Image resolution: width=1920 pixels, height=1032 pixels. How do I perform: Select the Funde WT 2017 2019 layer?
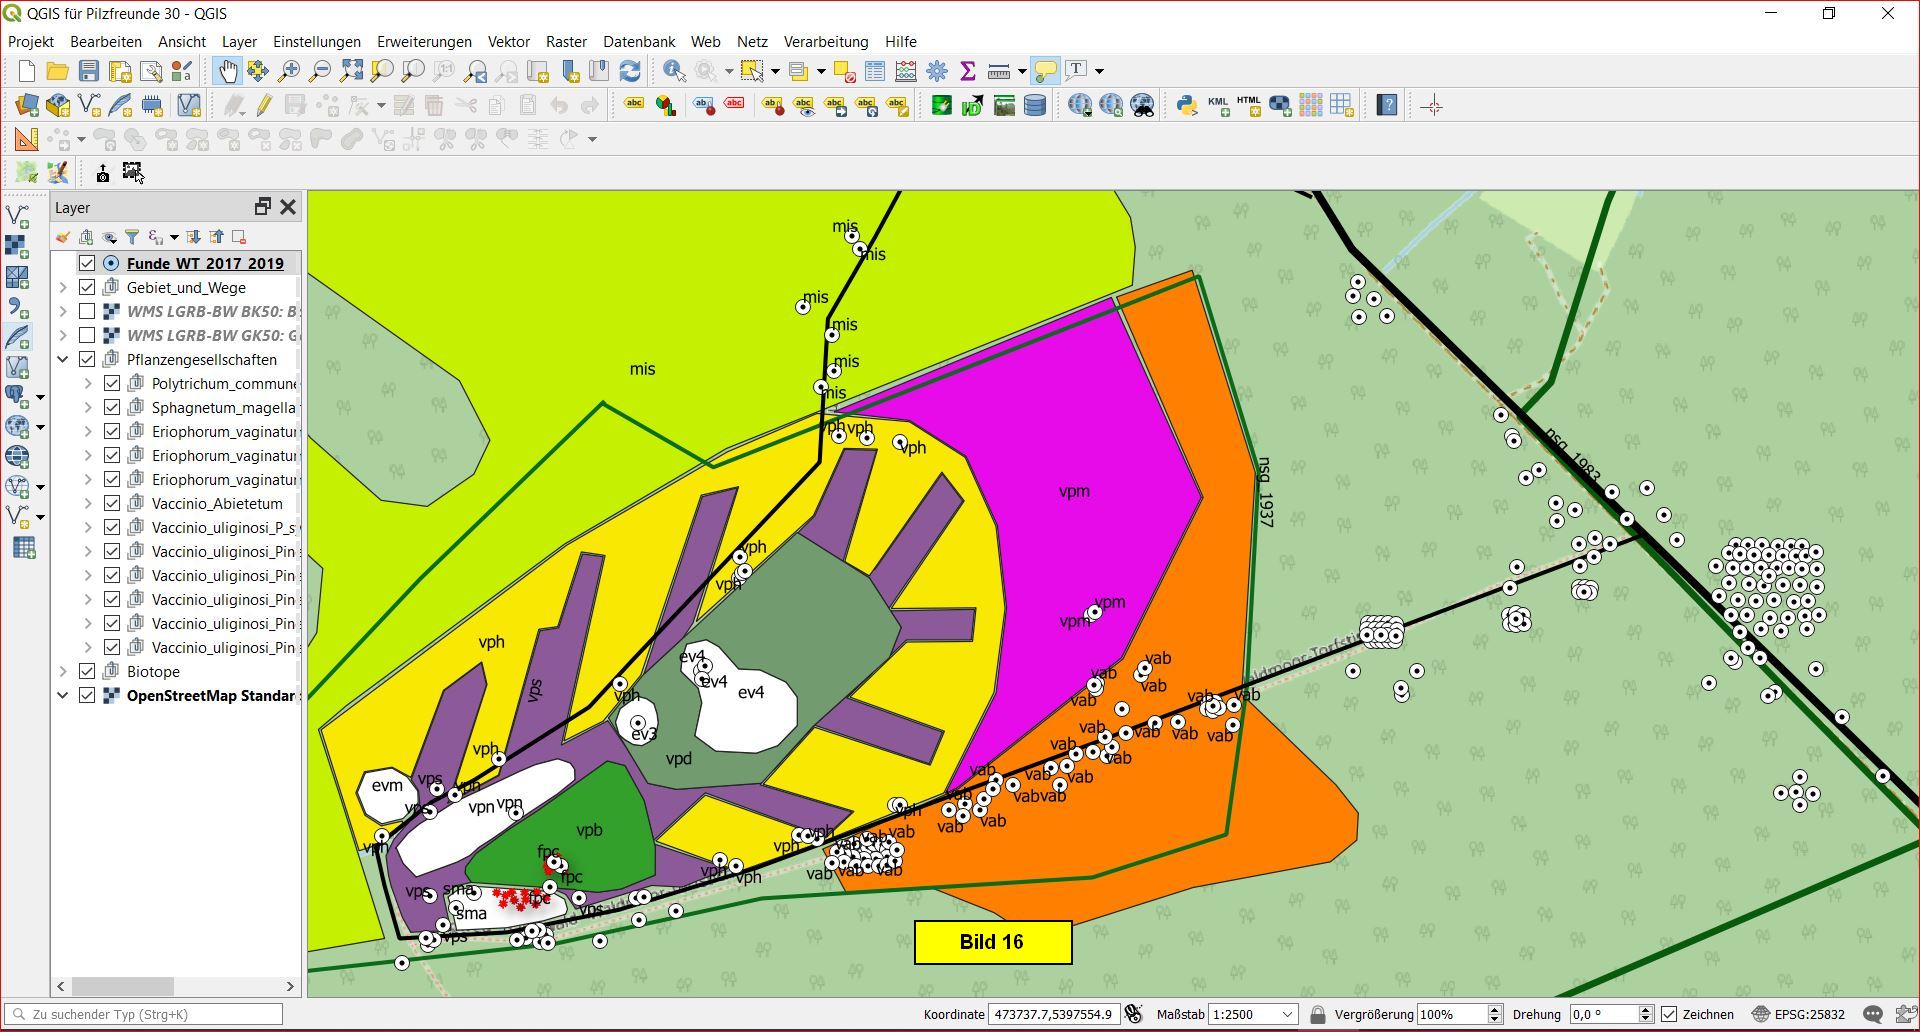pos(205,264)
